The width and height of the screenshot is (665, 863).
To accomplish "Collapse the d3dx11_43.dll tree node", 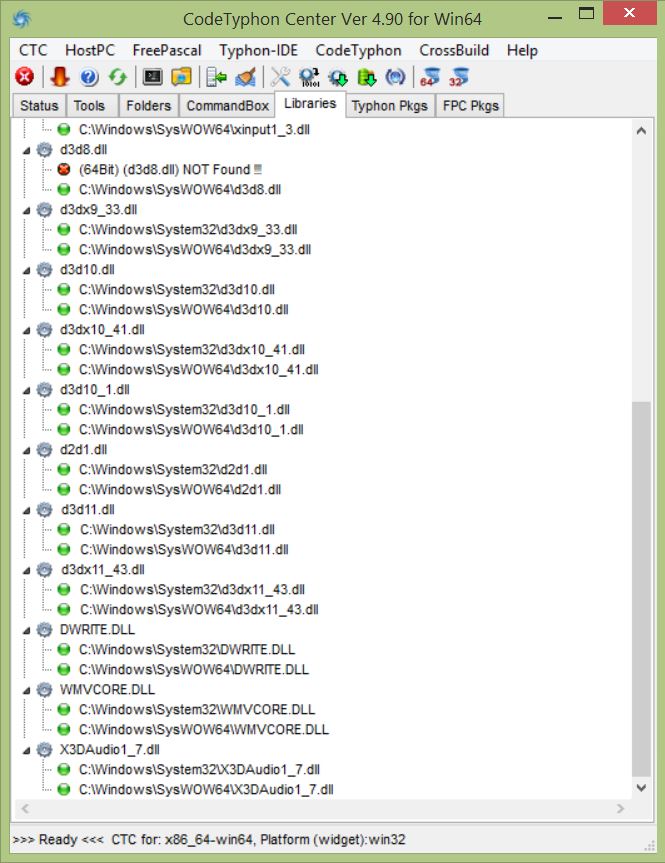I will coord(26,570).
